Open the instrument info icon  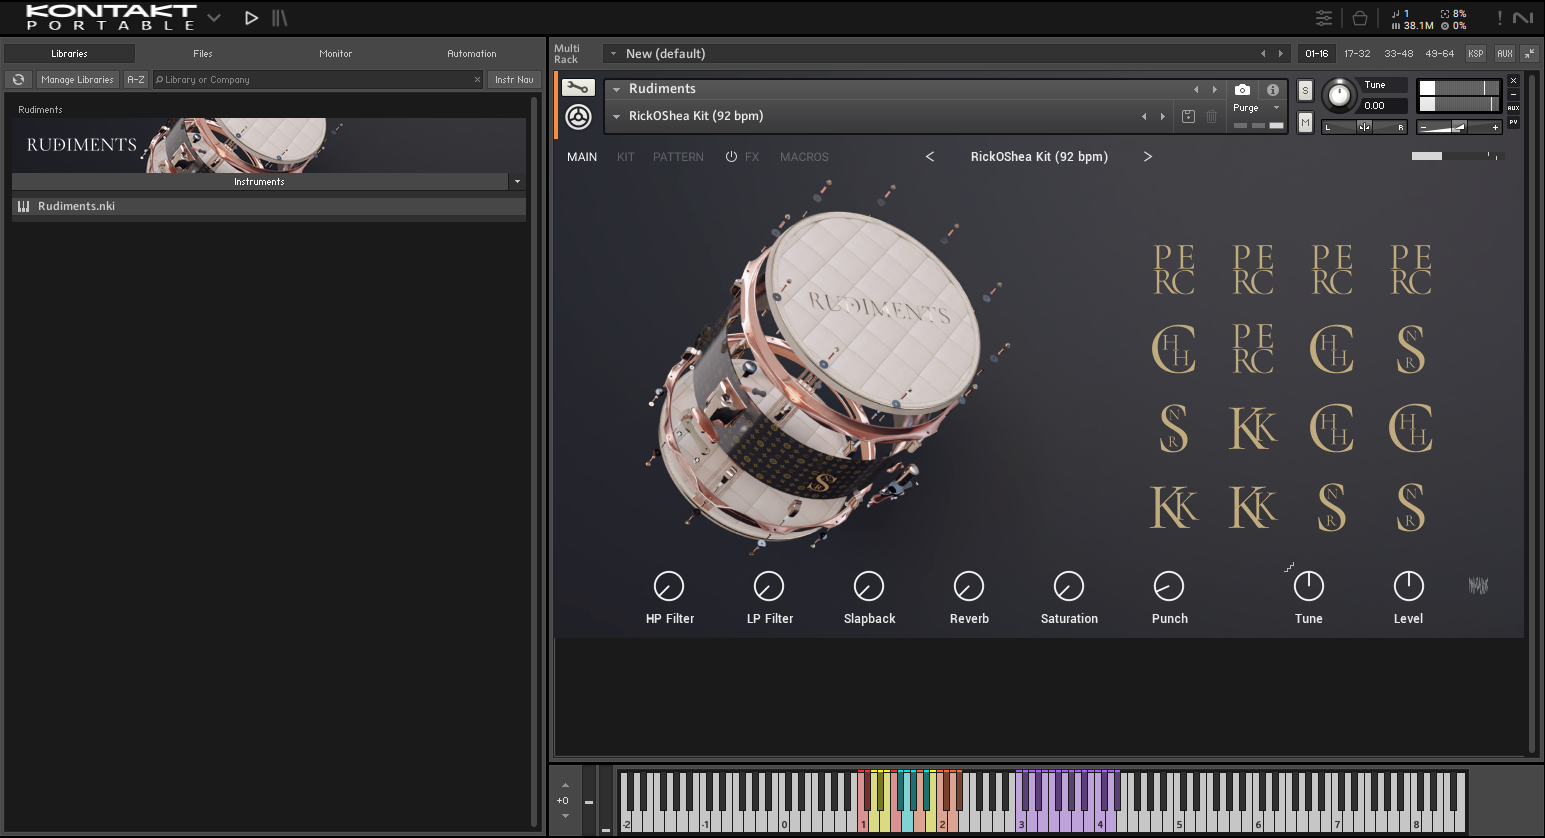coord(1272,89)
